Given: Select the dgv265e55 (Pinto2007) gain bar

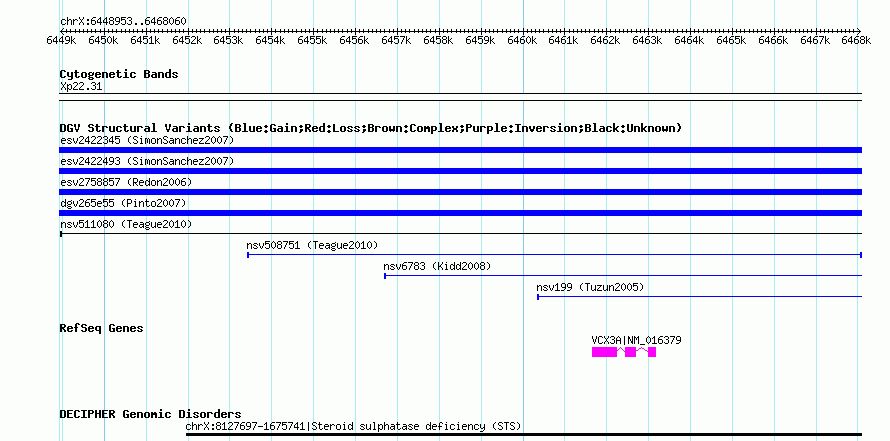Looking at the screenshot, I should click(x=460, y=213).
